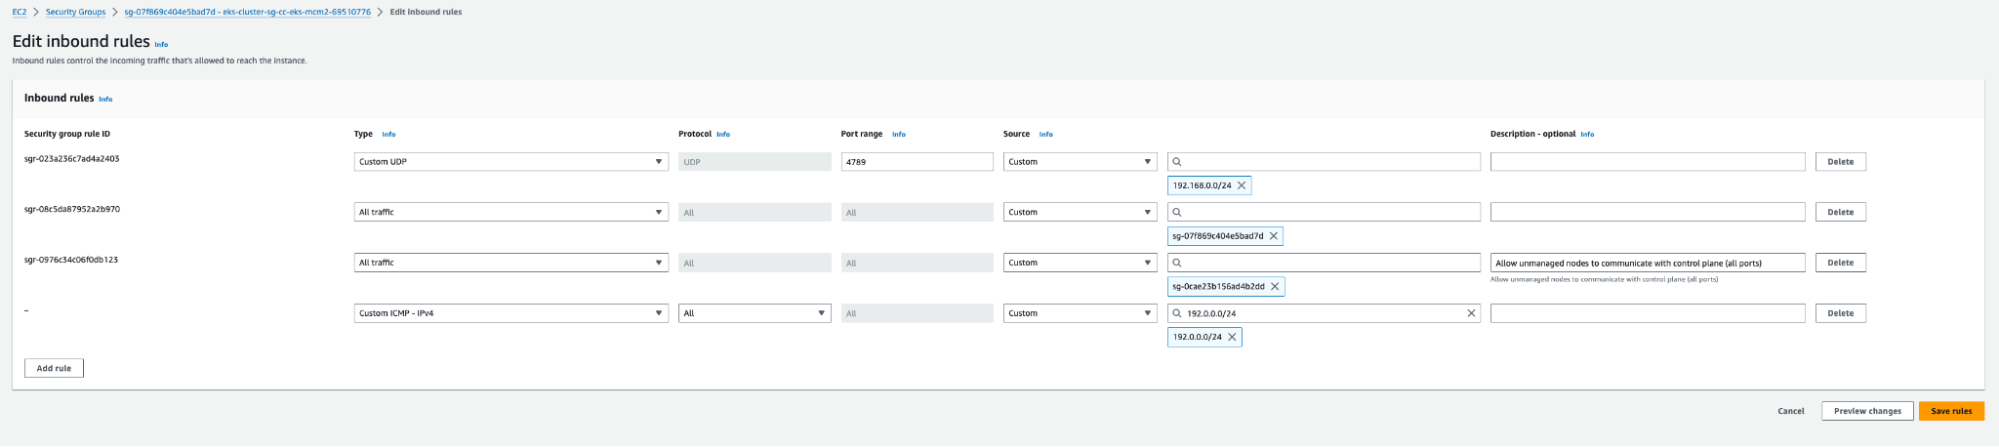Delete the new Custom ICMP rule

point(1840,313)
